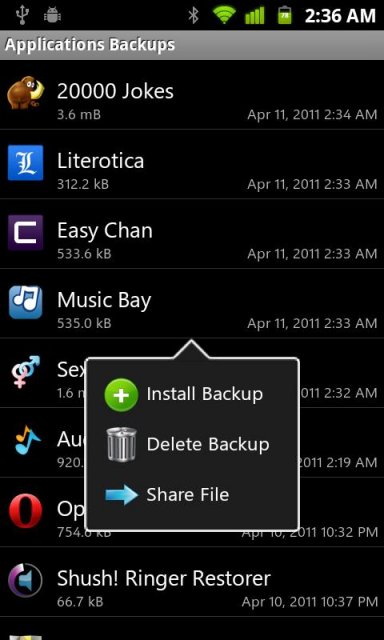
Task: Choose Install Backup from popup menu
Action: tap(192, 395)
